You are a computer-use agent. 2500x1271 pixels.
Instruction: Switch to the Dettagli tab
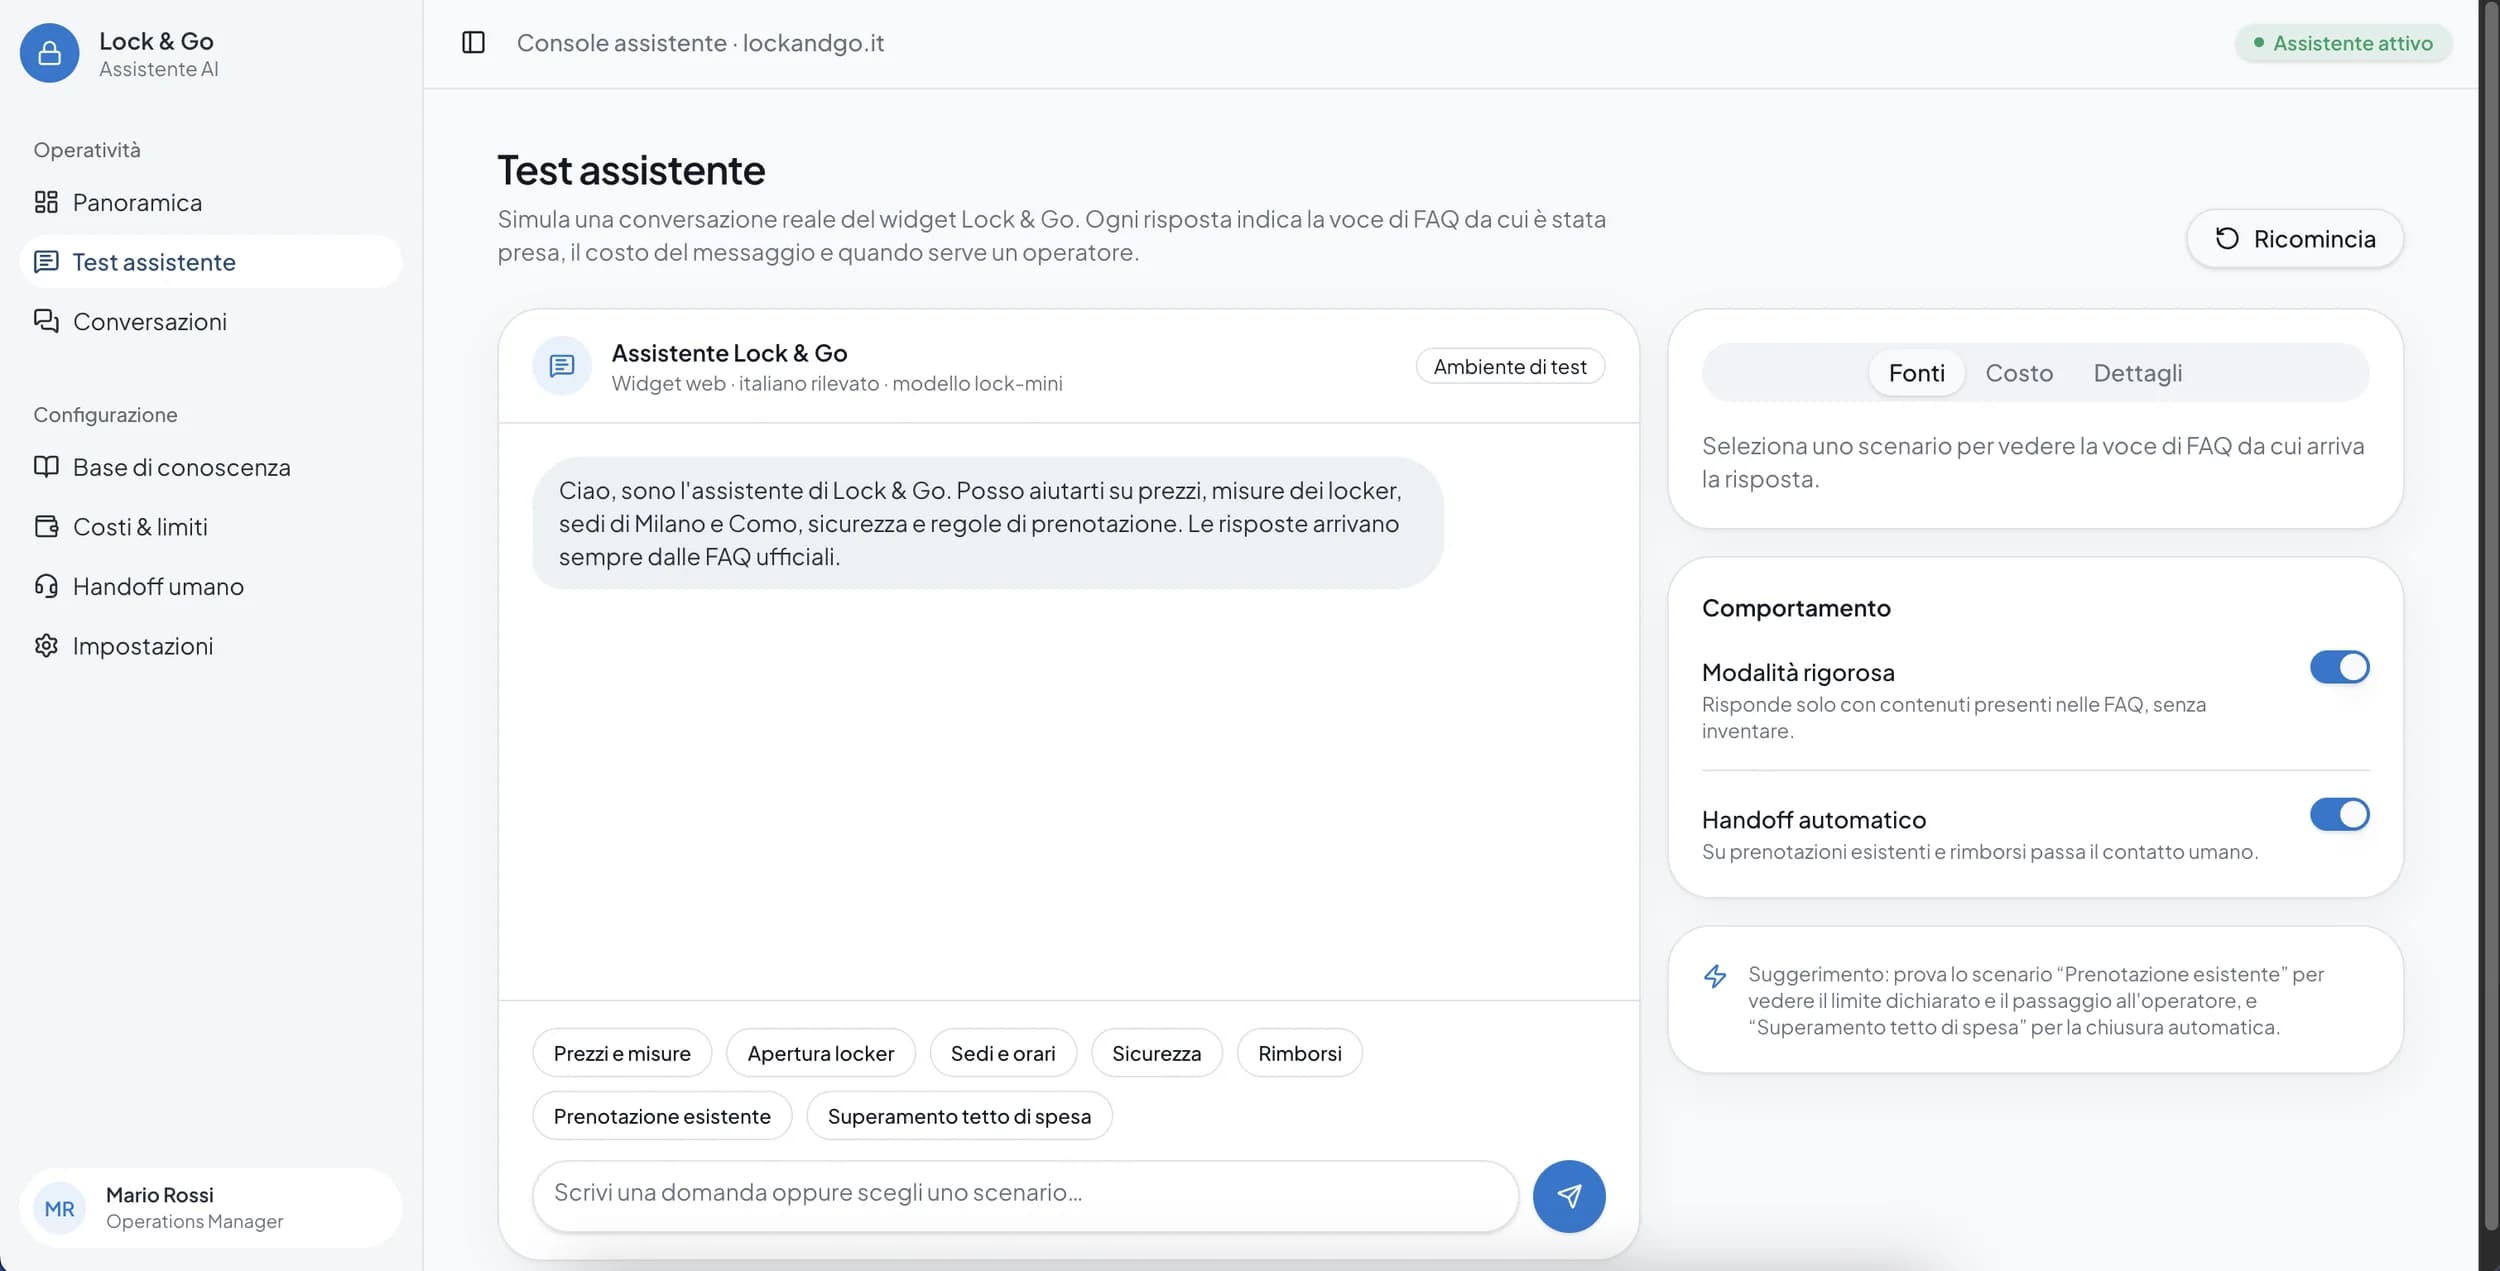click(x=2137, y=373)
